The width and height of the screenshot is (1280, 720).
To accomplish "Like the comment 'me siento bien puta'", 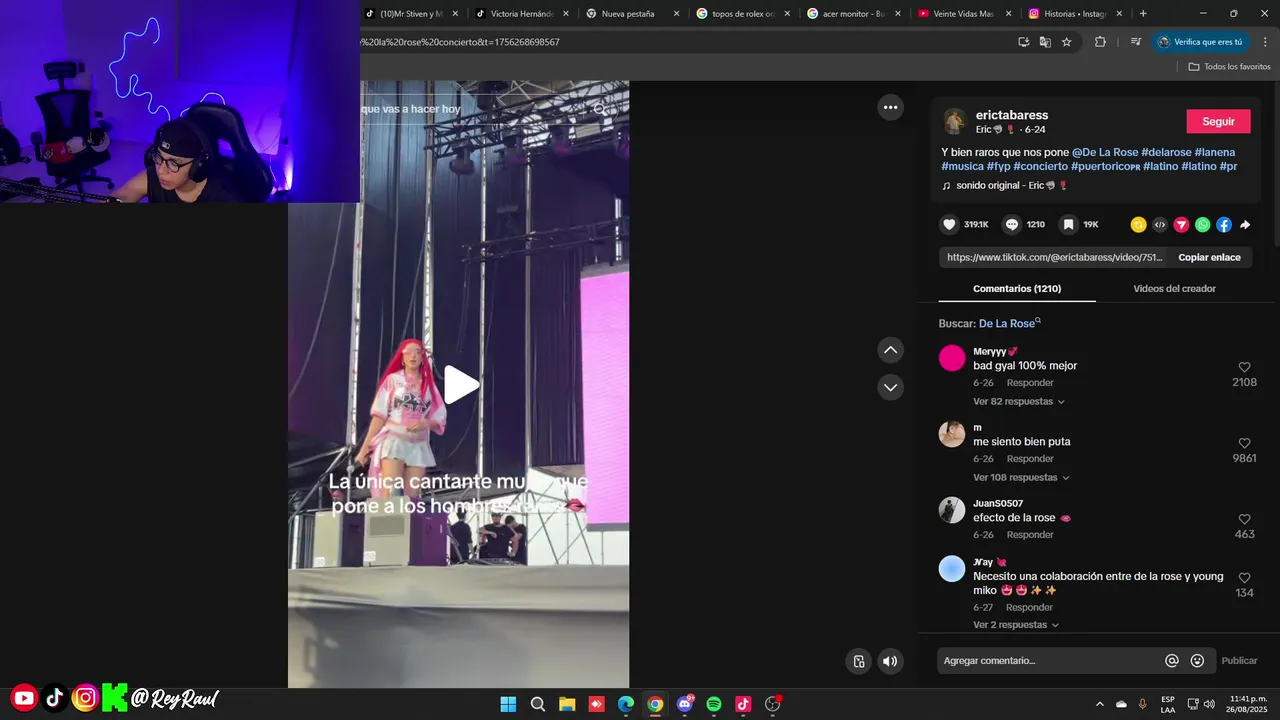I will pyautogui.click(x=1244, y=443).
